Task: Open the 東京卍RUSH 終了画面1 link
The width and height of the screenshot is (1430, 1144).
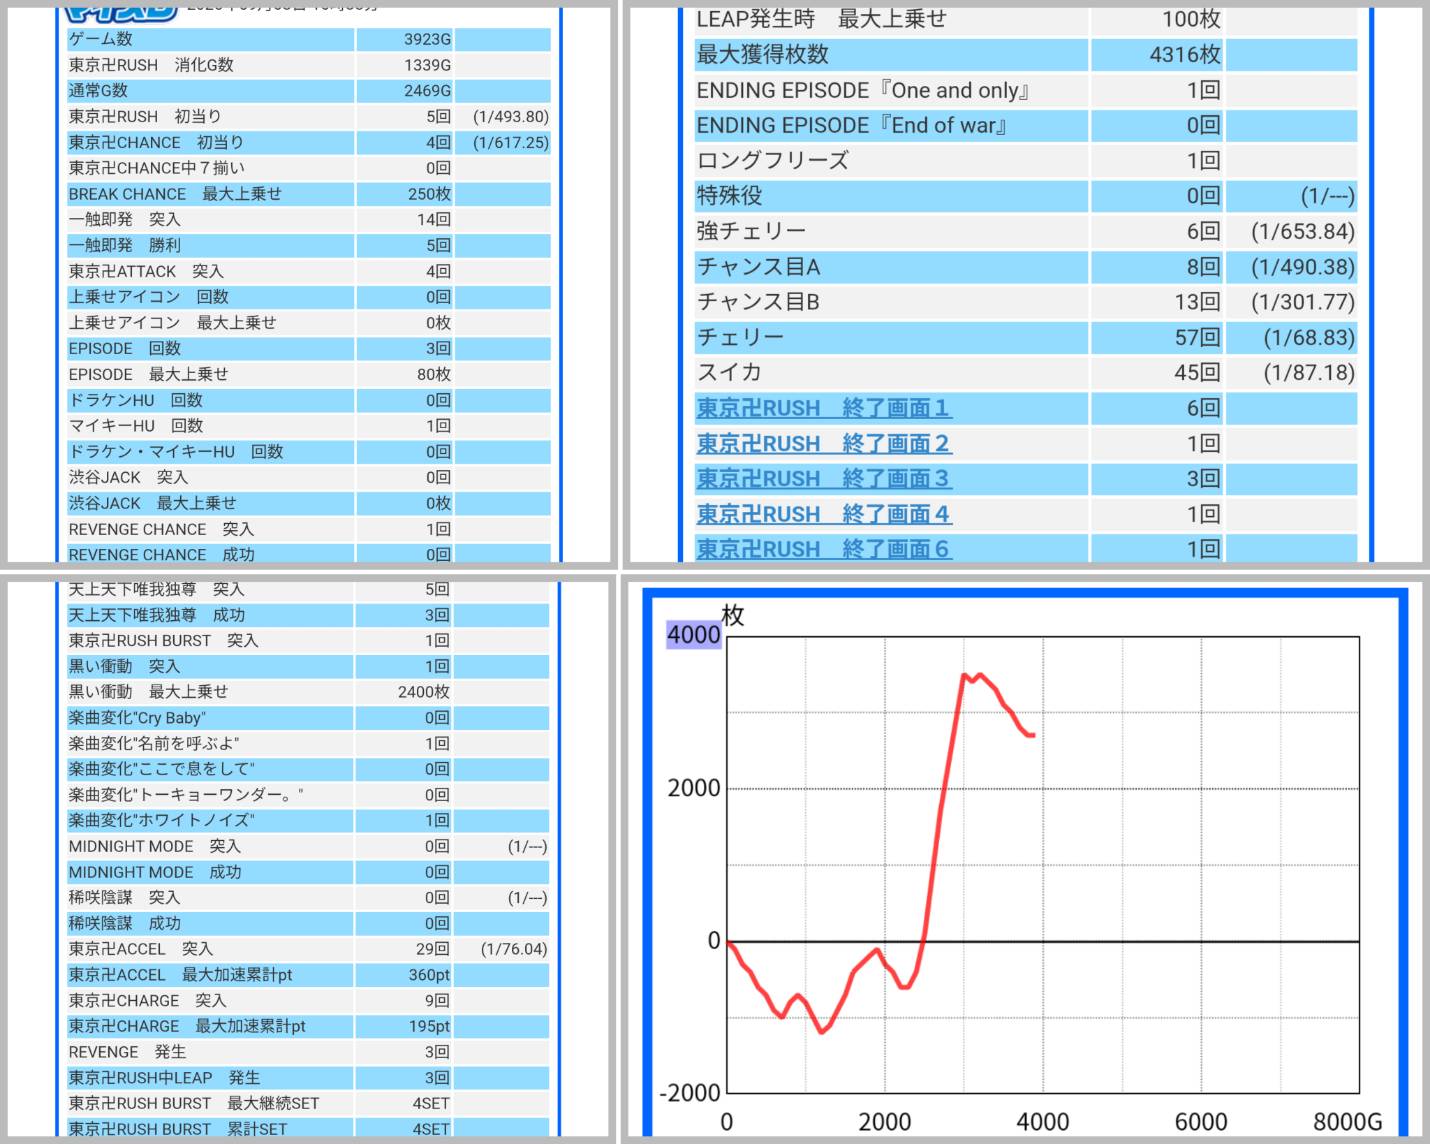Action: coord(823,408)
